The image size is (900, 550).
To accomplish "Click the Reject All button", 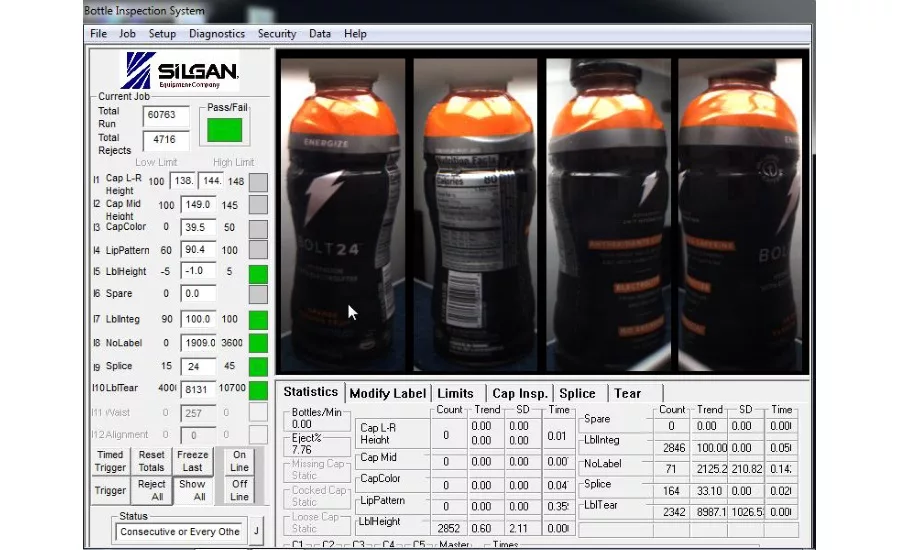I will 152,491.
